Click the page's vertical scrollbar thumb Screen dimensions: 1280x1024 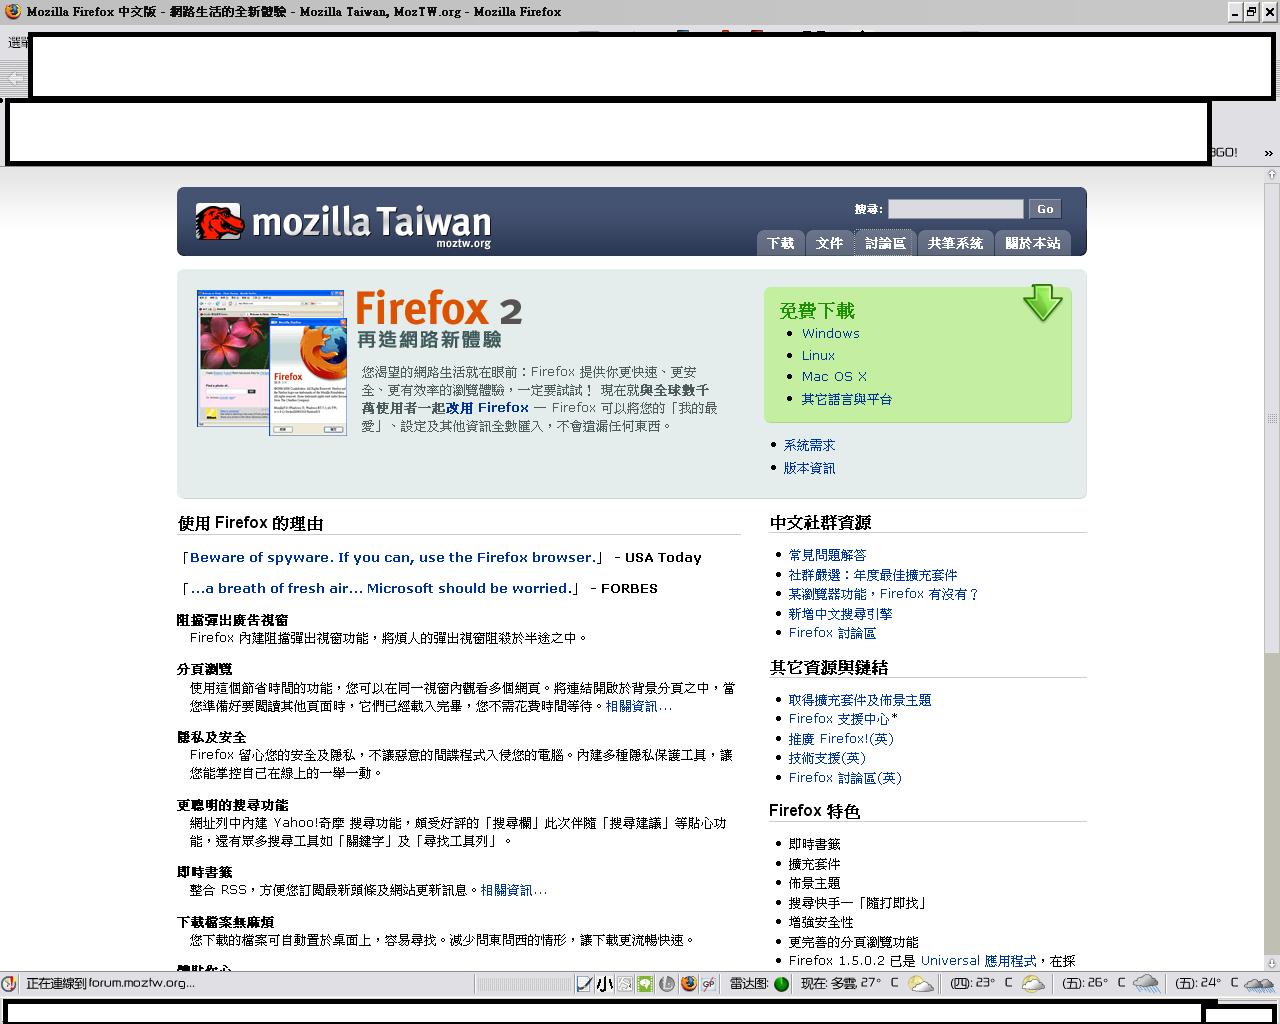1272,417
